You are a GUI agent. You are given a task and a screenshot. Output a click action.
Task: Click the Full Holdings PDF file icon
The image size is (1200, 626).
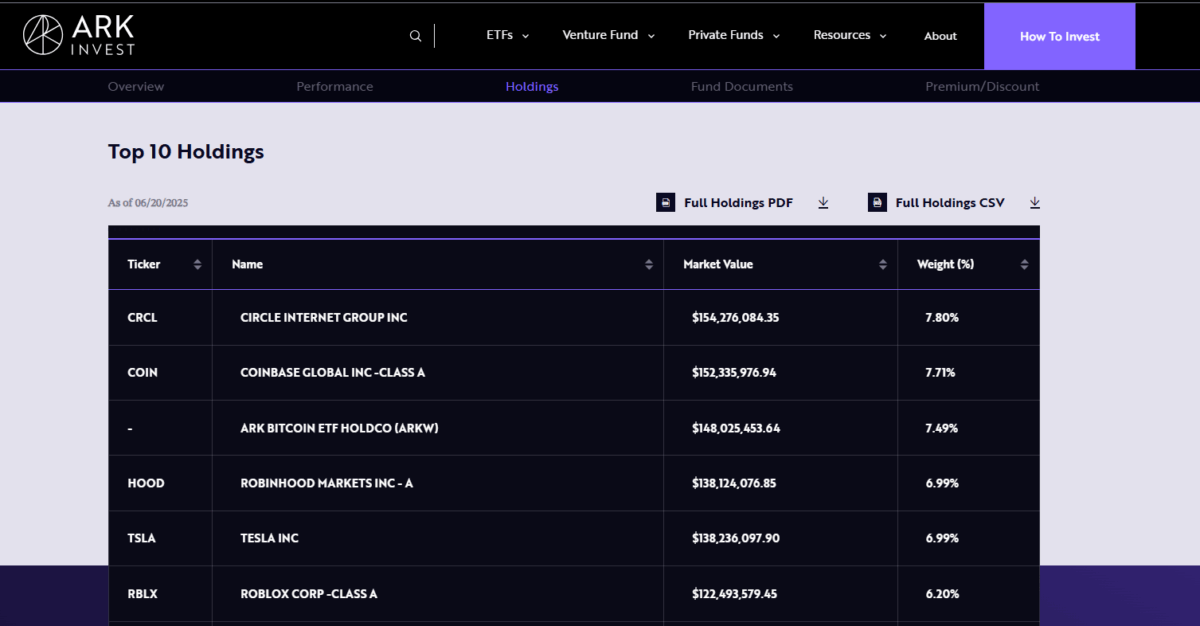[666, 202]
